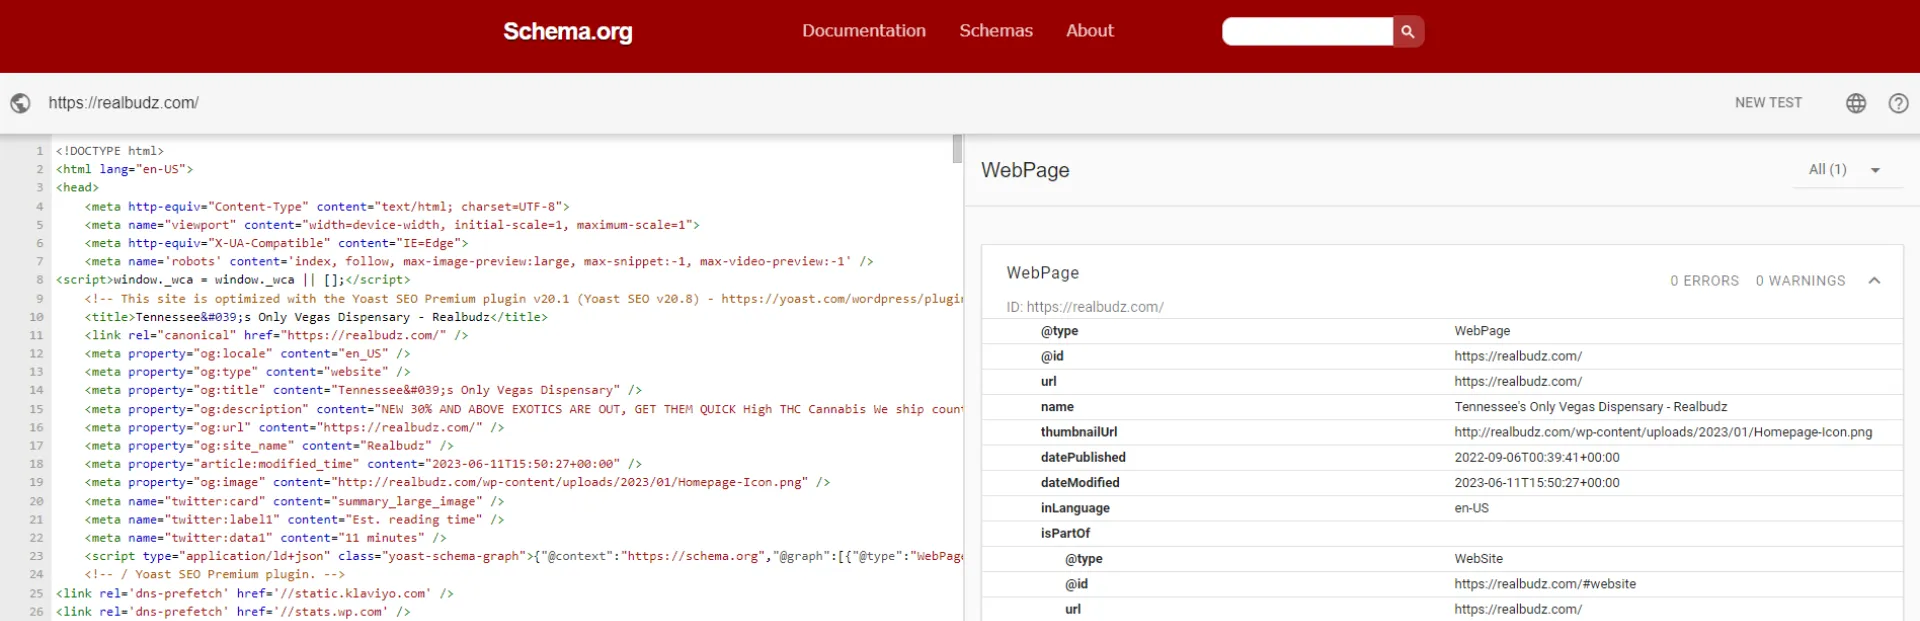1920x621 pixels.
Task: Open the Schemas menu
Action: 995,31
